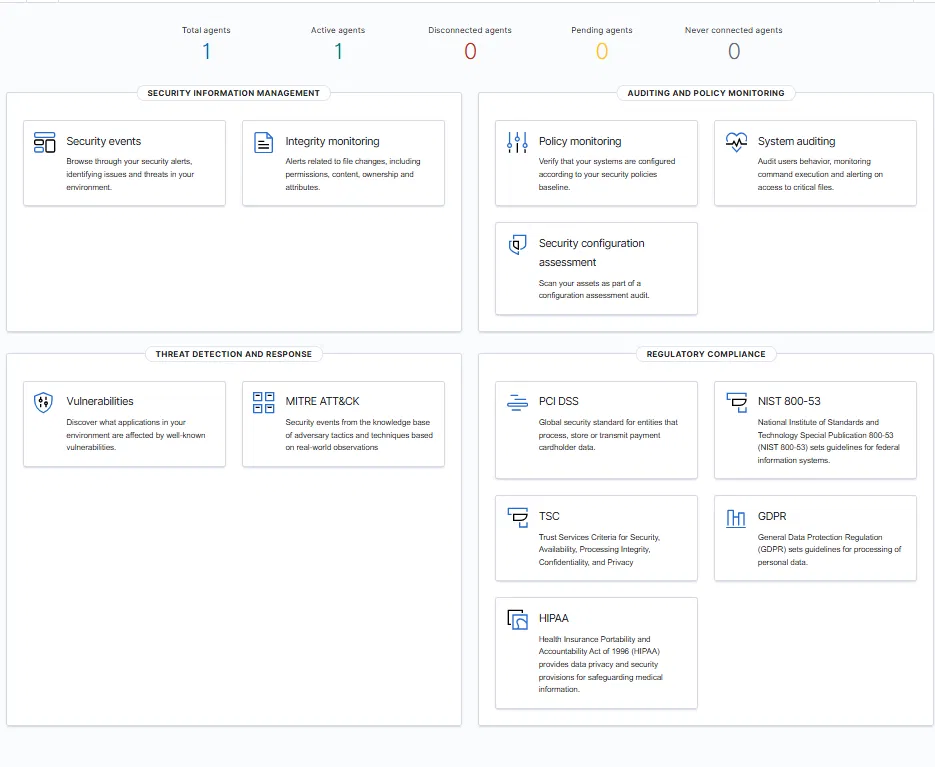935x767 pixels.
Task: Click the System auditing description text
Action: pyautogui.click(x=820, y=174)
